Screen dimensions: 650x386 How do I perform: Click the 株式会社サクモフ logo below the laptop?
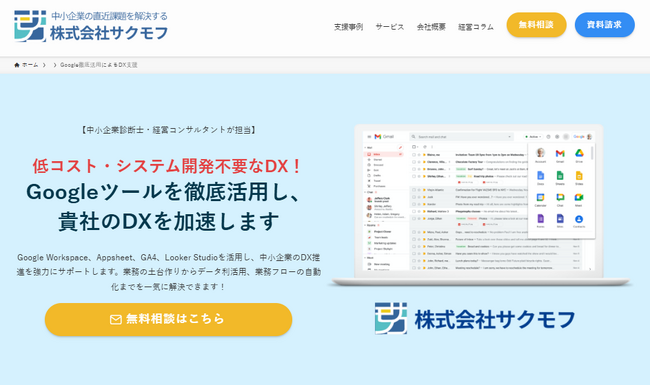tap(475, 318)
